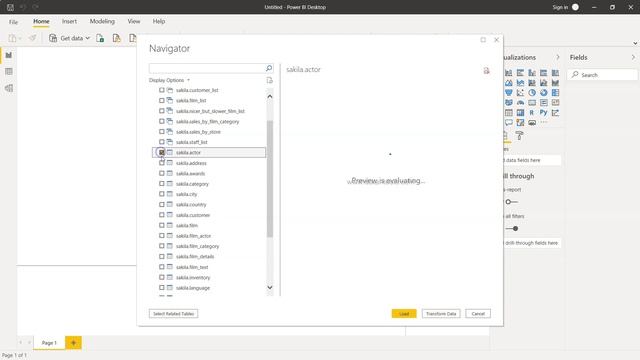Select the scatter chart visualization
This screenshot has height=360, width=640.
[x=520, y=93]
